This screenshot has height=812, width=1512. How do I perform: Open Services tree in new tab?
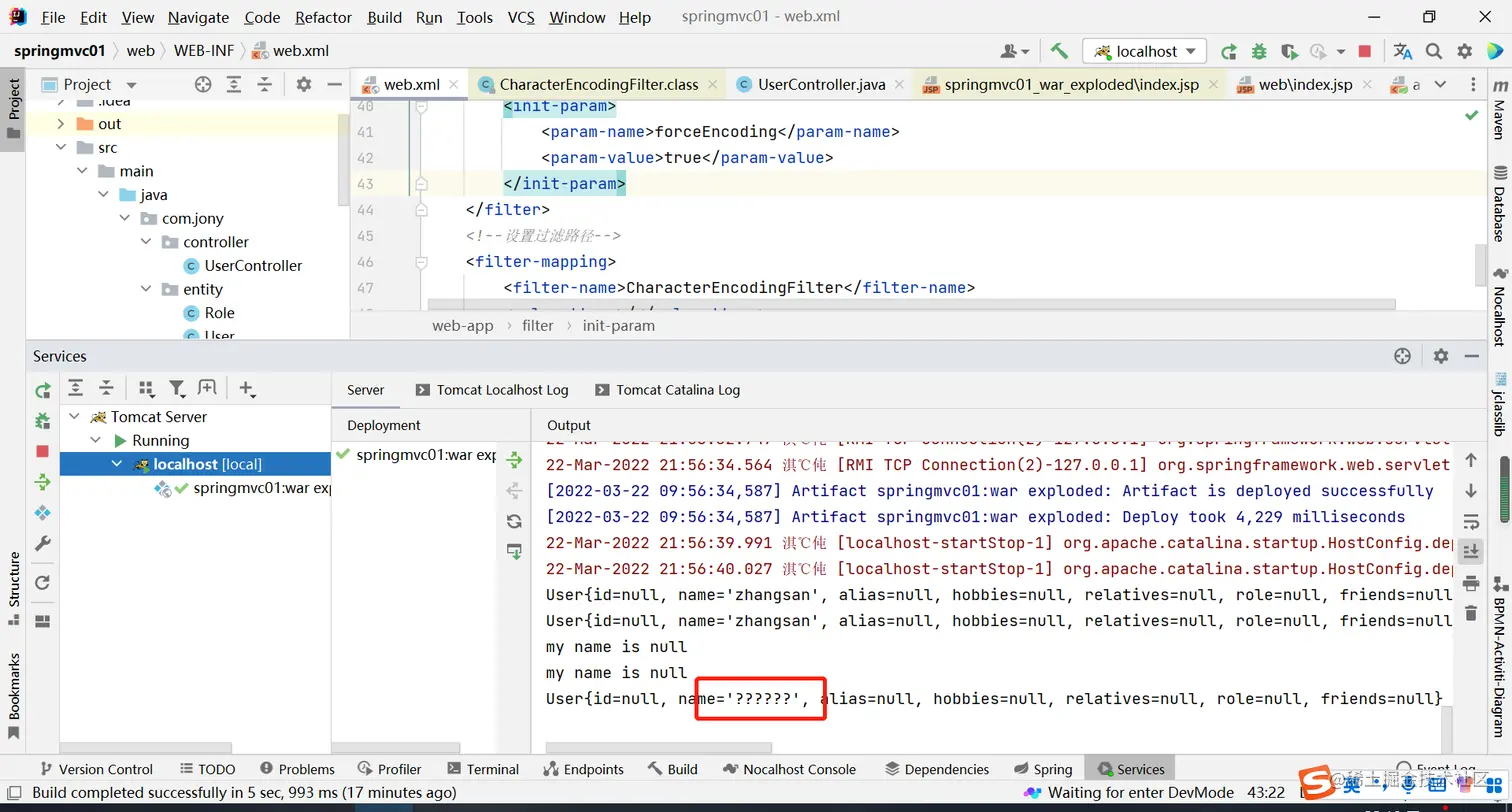[207, 388]
